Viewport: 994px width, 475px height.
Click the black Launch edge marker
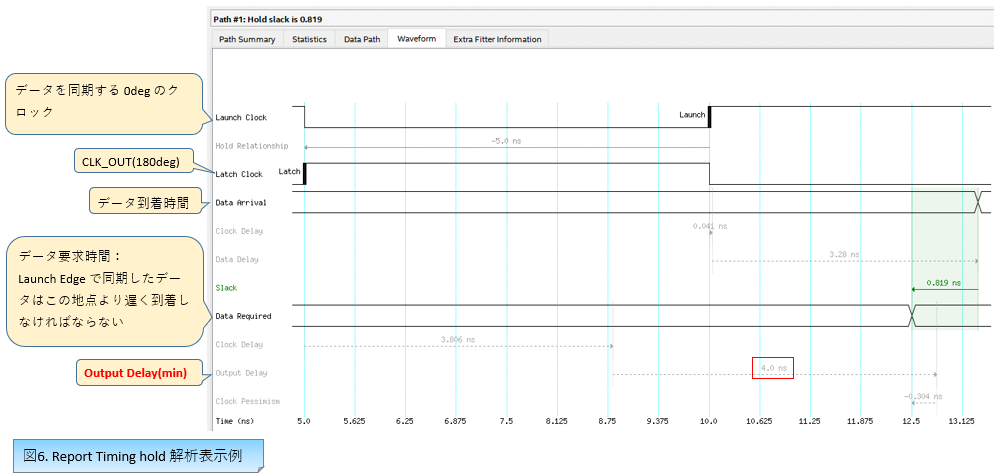(709, 116)
